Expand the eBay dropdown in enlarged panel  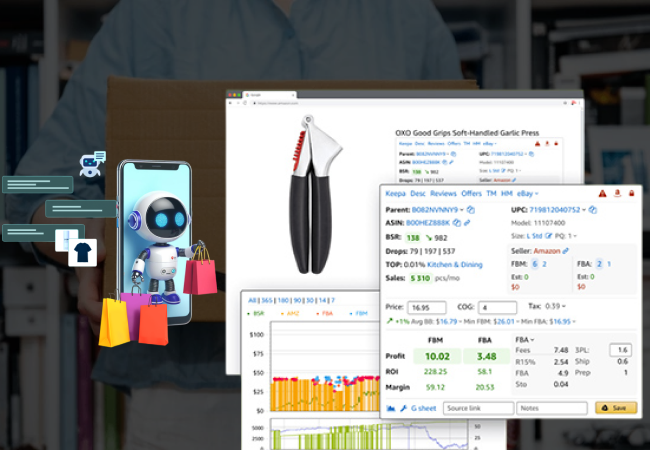point(527,193)
